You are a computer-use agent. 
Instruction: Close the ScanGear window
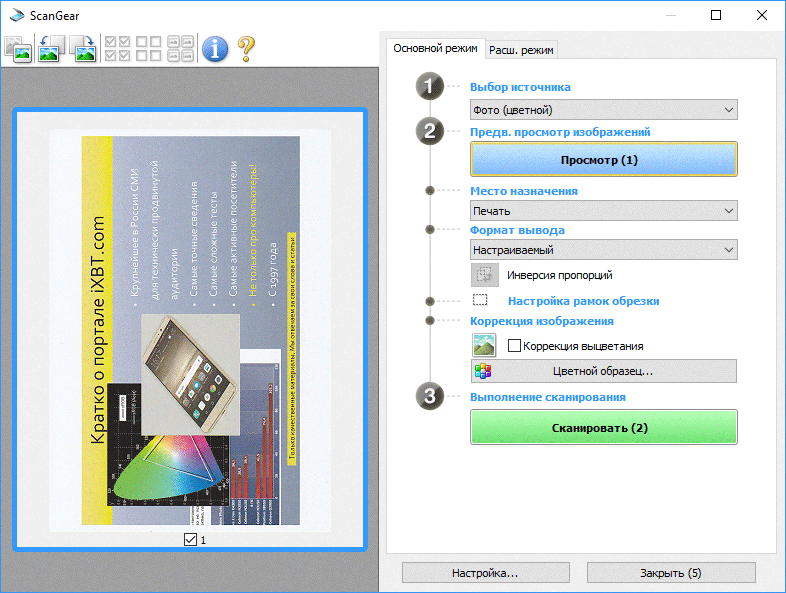[x=761, y=15]
